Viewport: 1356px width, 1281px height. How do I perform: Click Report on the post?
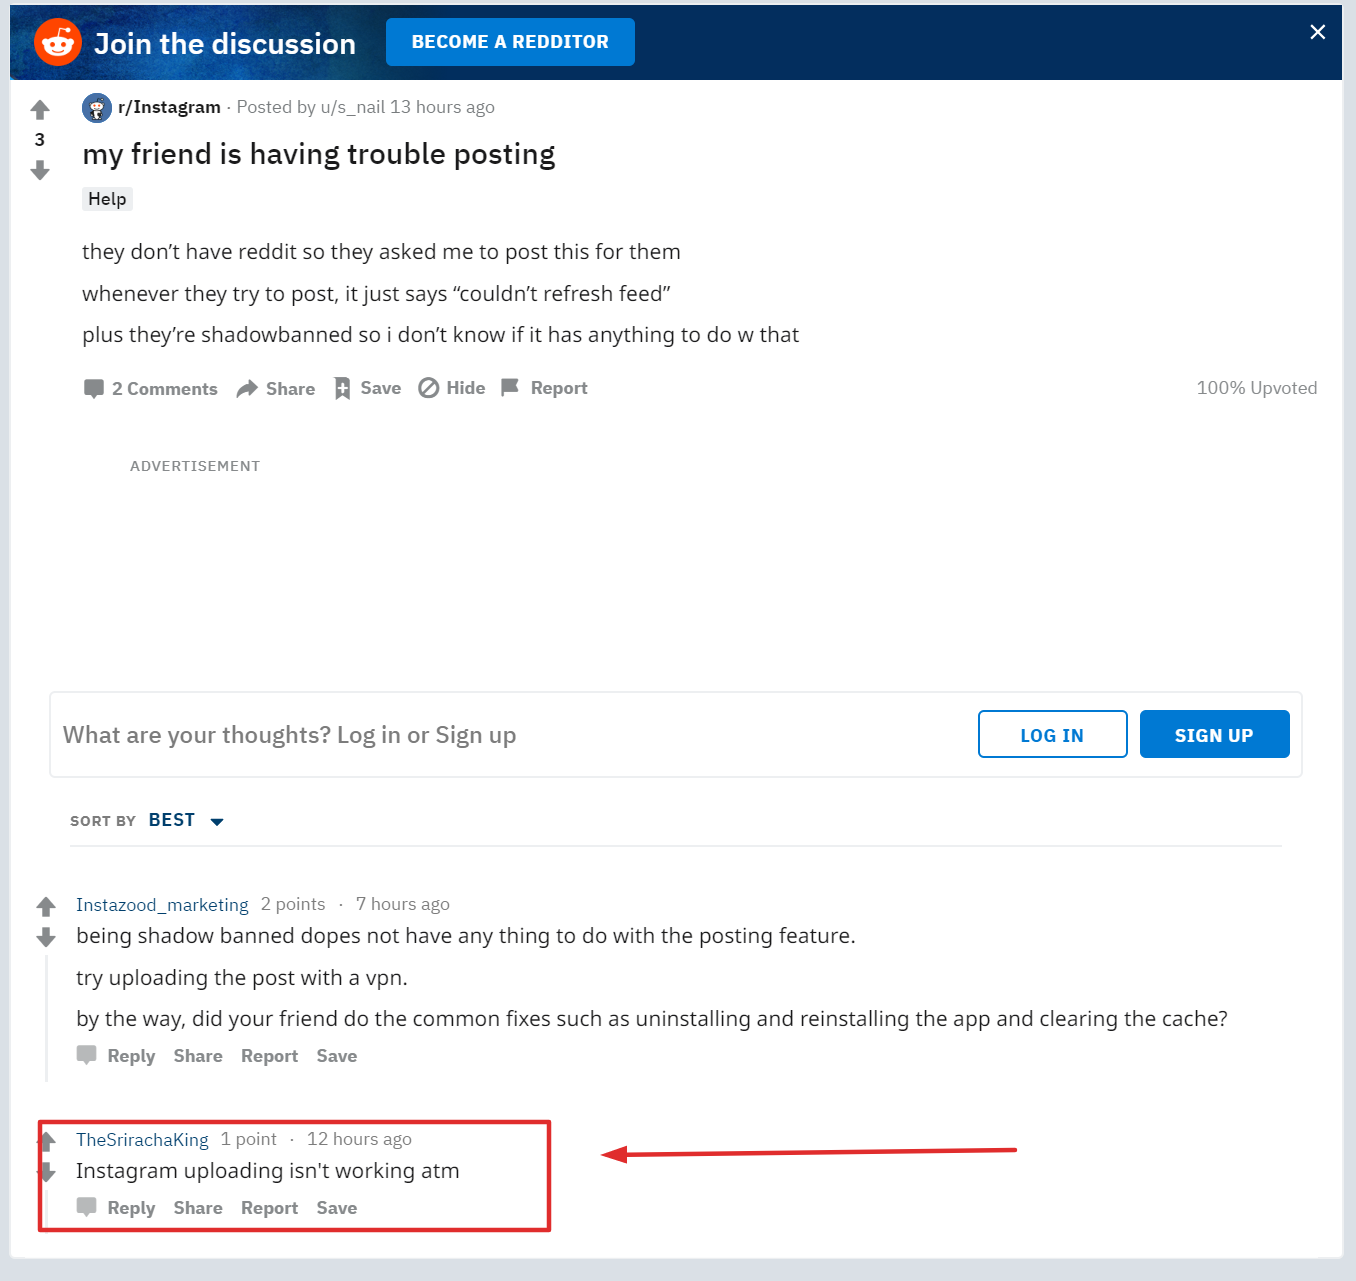[x=559, y=388]
